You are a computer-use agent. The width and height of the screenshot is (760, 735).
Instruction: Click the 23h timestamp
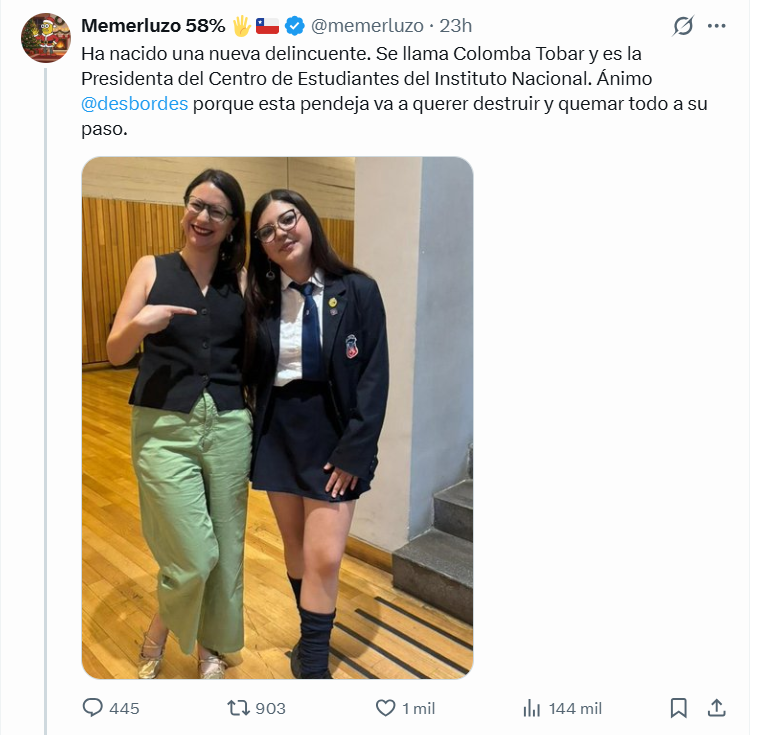click(455, 25)
